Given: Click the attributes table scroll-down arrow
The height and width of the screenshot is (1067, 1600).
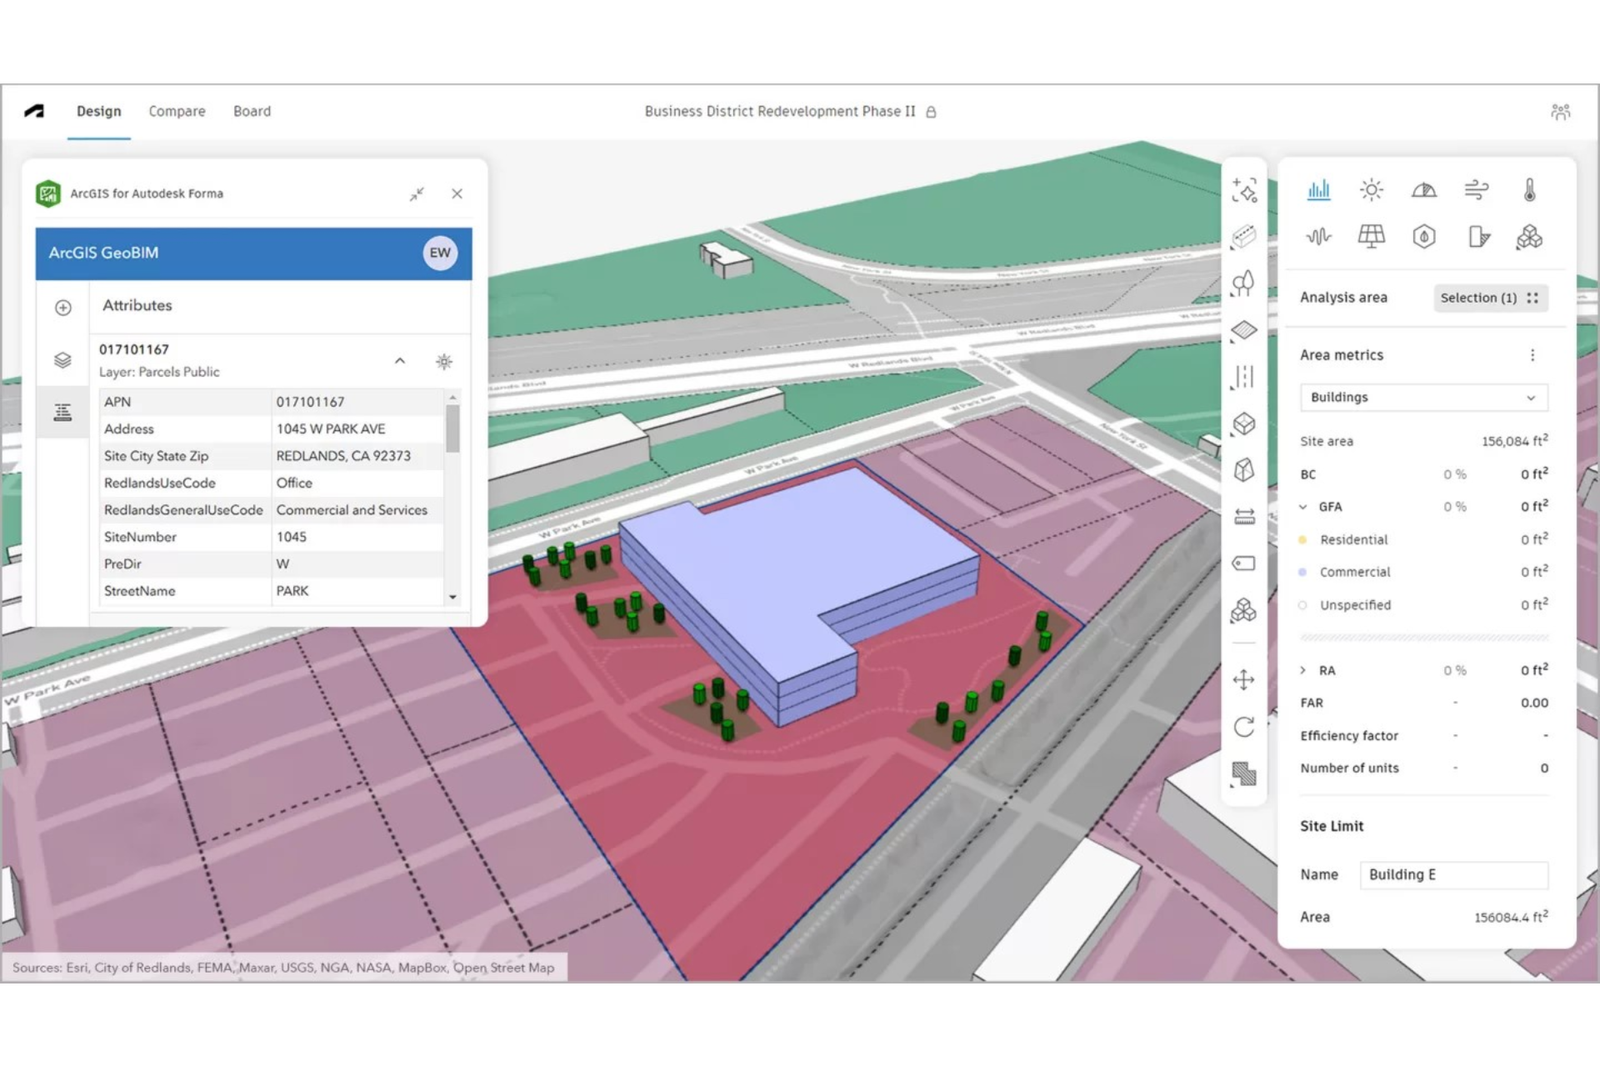Looking at the screenshot, I should 453,597.
